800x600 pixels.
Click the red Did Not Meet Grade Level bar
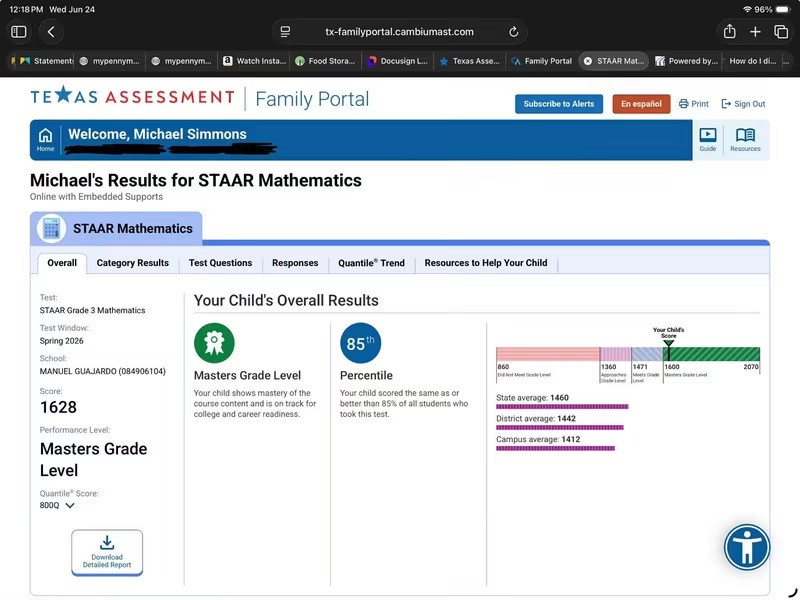547,354
